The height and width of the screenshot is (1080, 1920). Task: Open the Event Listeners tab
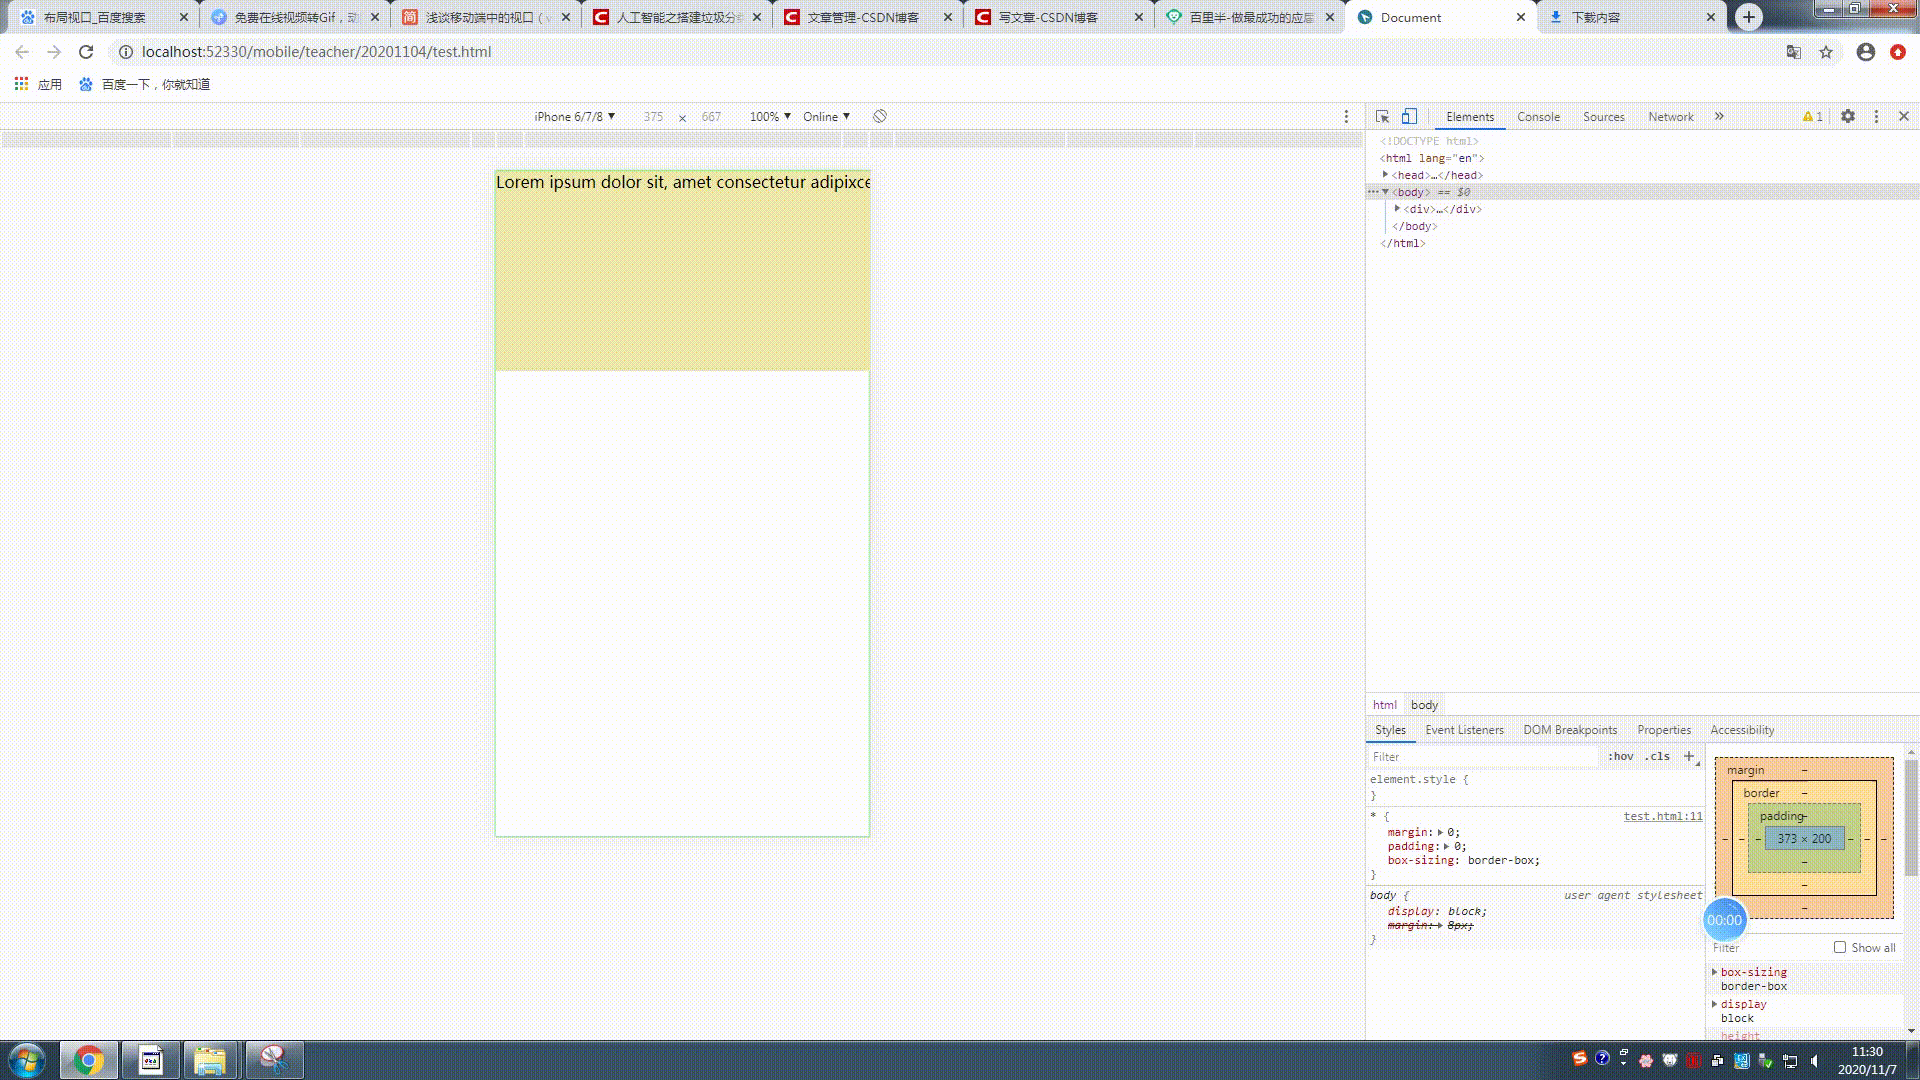click(1464, 730)
